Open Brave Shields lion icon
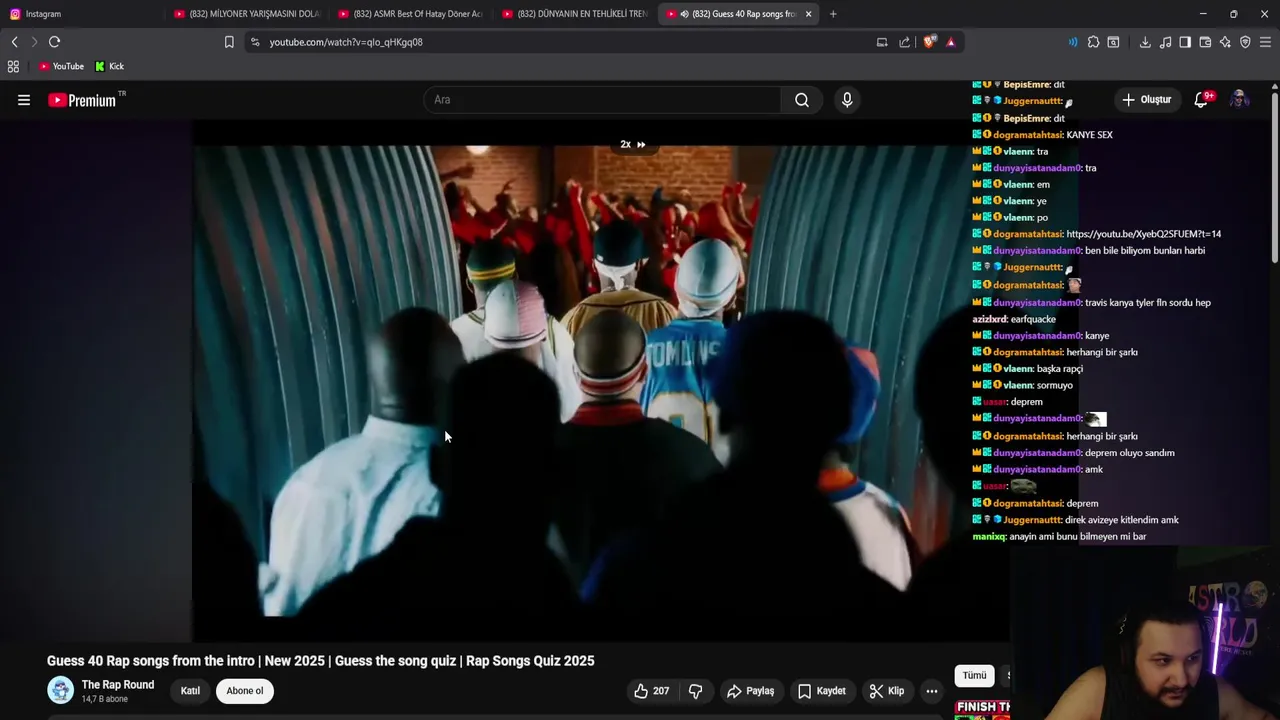The width and height of the screenshot is (1280, 720). click(x=930, y=42)
